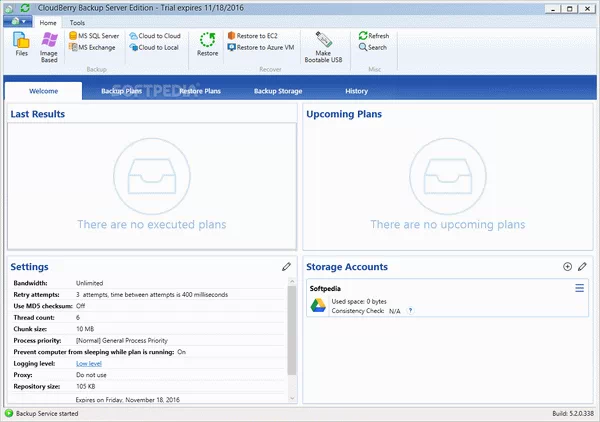Click the Low level logging link
600x422 pixels.
click(89, 363)
